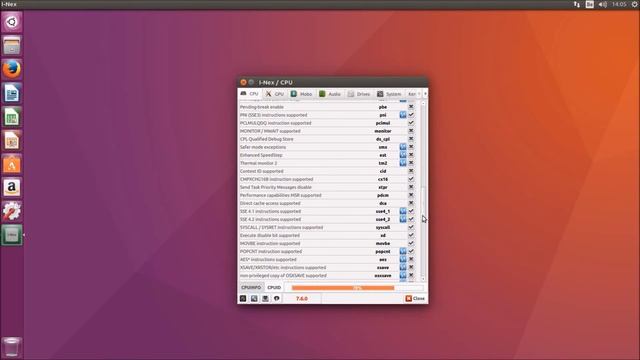The image size is (640, 360).
Task: Open the session gear menu in top panel
Action: coord(635,4)
